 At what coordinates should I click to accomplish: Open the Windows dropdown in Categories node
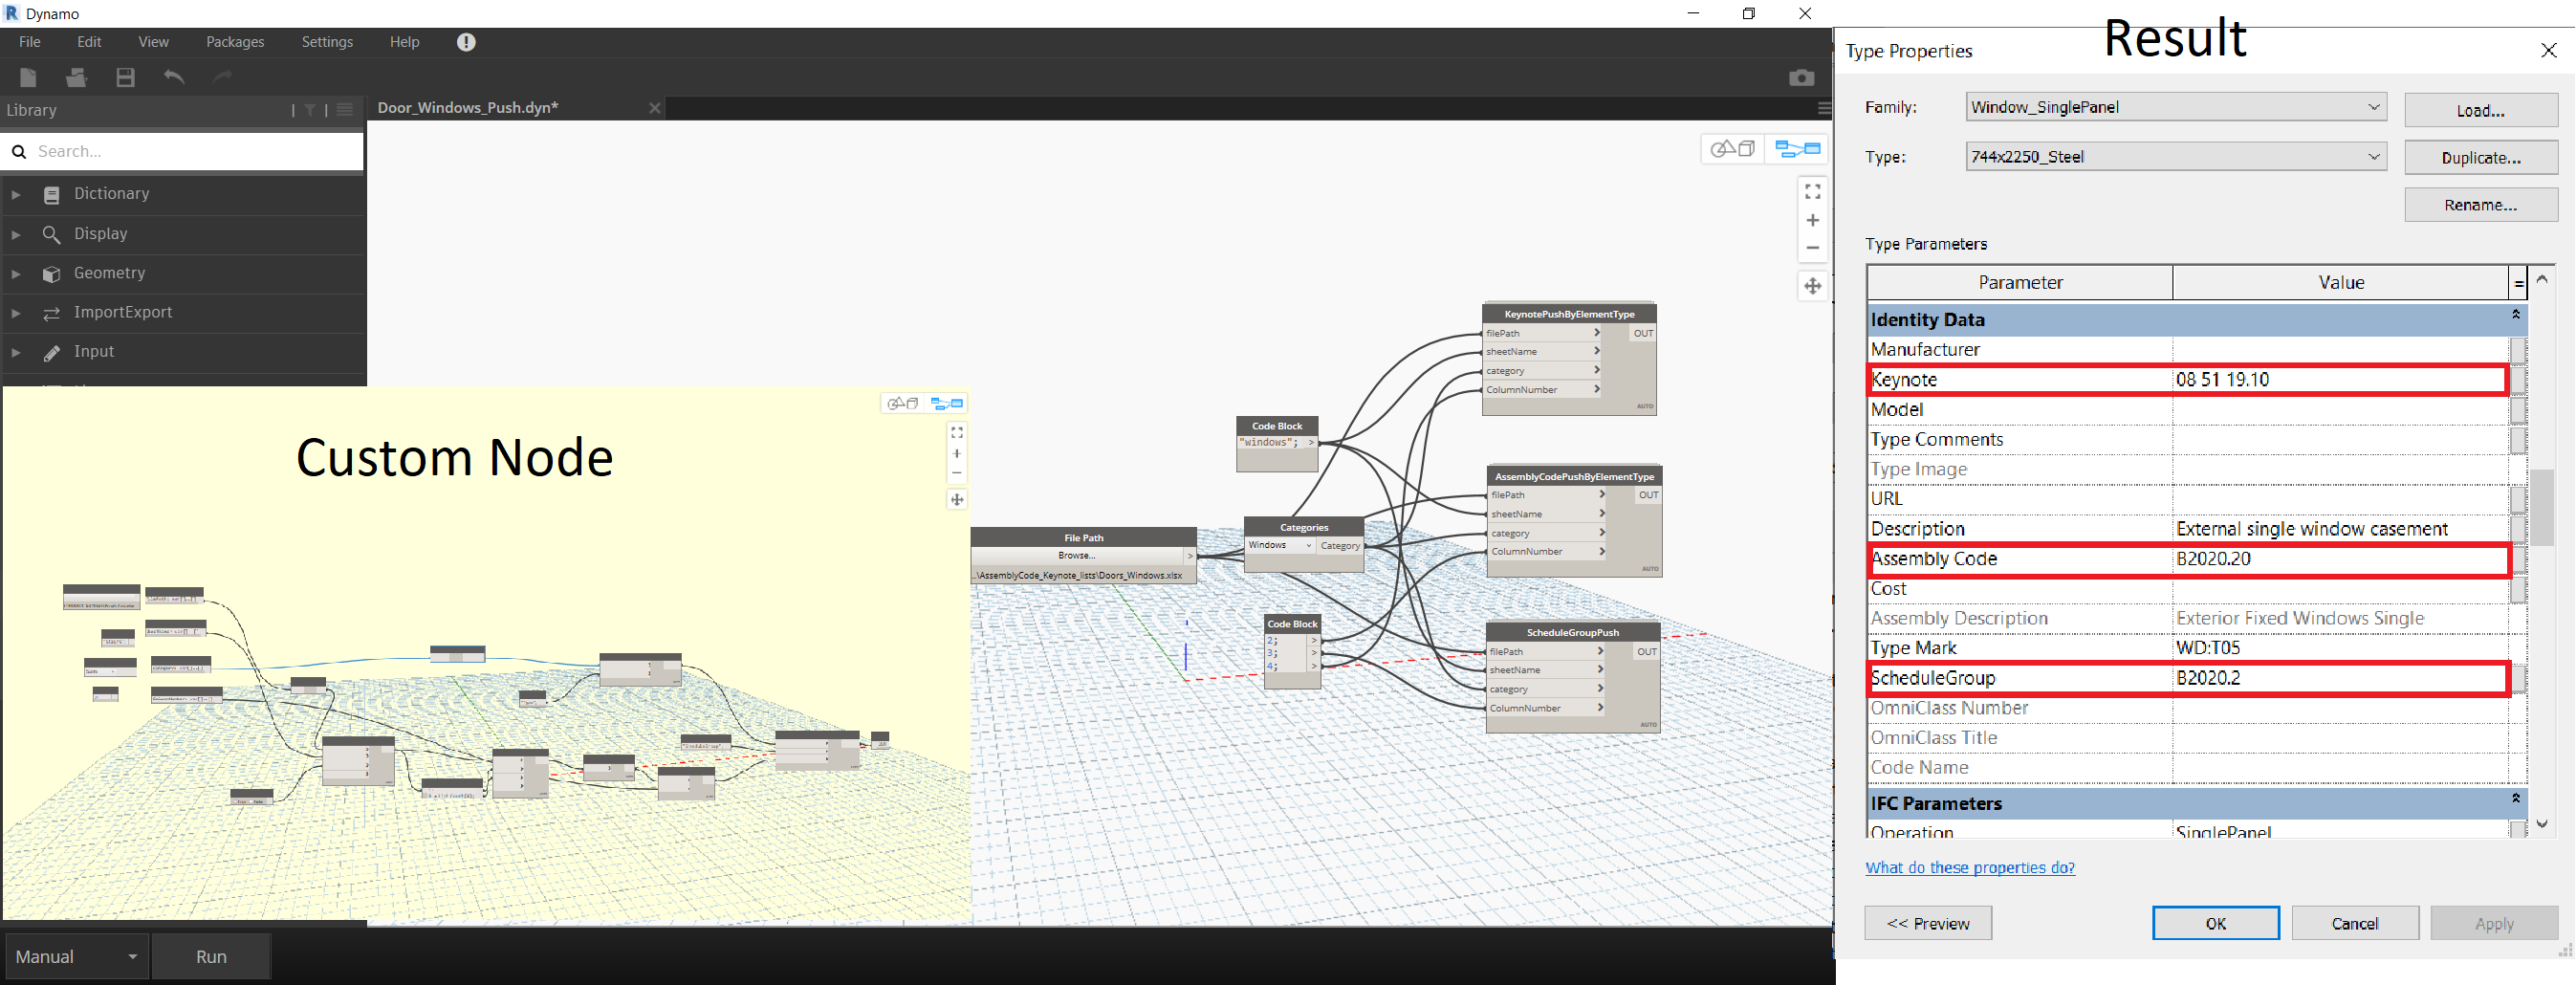tap(1279, 546)
